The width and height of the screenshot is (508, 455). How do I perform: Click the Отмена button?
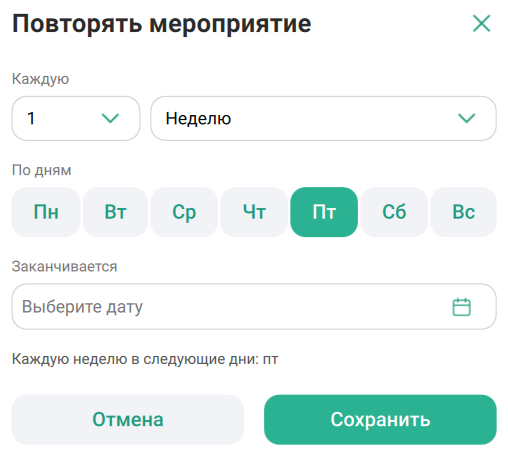coord(128,420)
